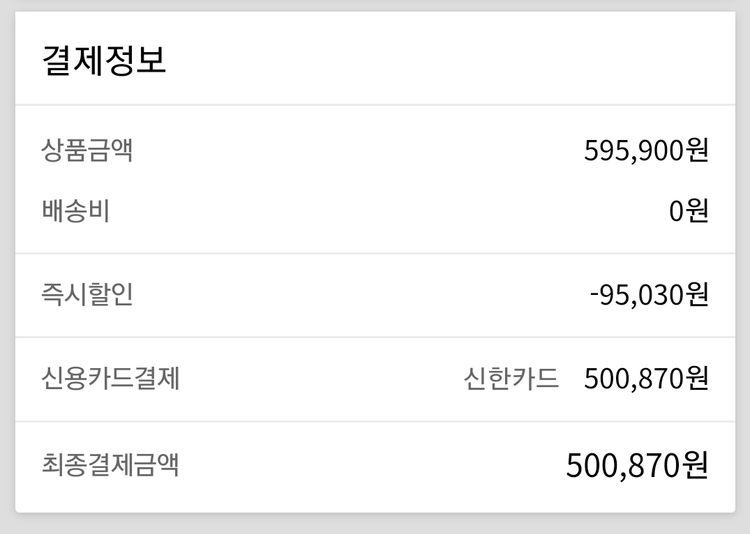Click the -95,030원 discount amount
This screenshot has height=534, width=750.
pos(649,295)
